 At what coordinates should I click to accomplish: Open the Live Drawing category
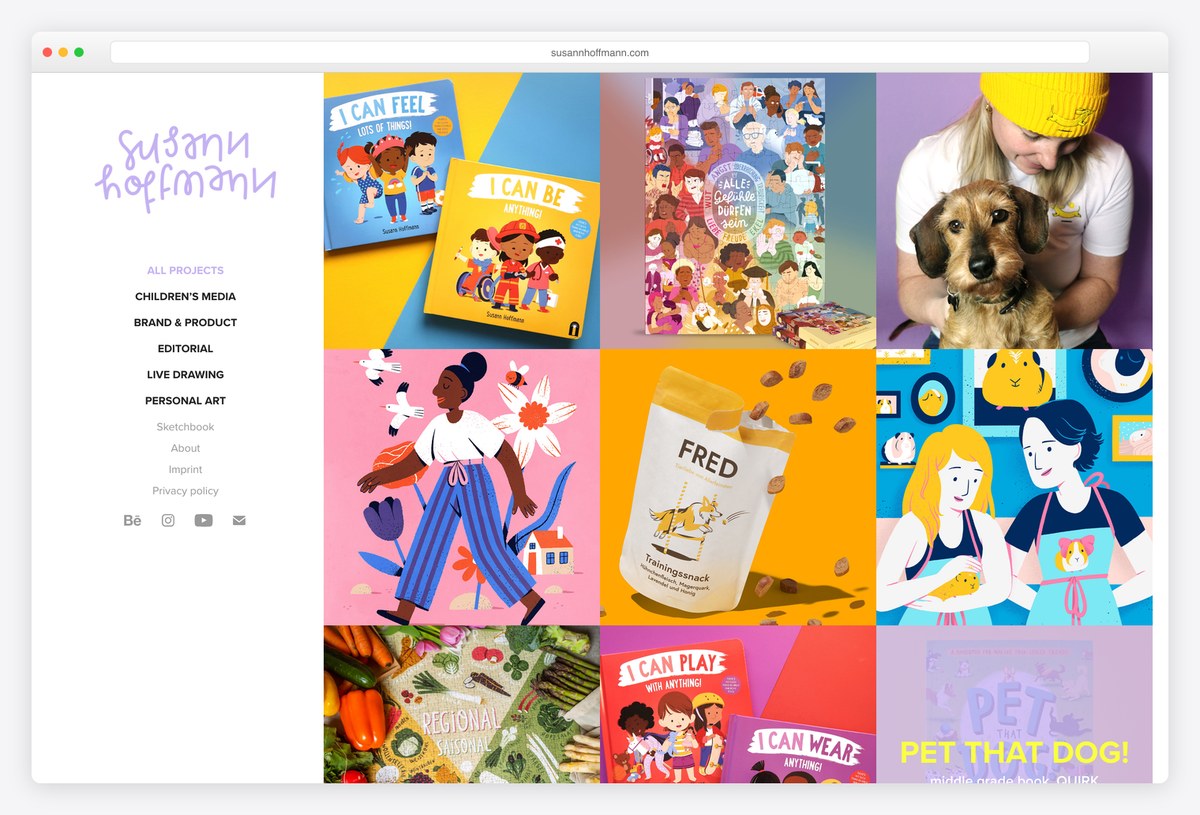coord(185,374)
